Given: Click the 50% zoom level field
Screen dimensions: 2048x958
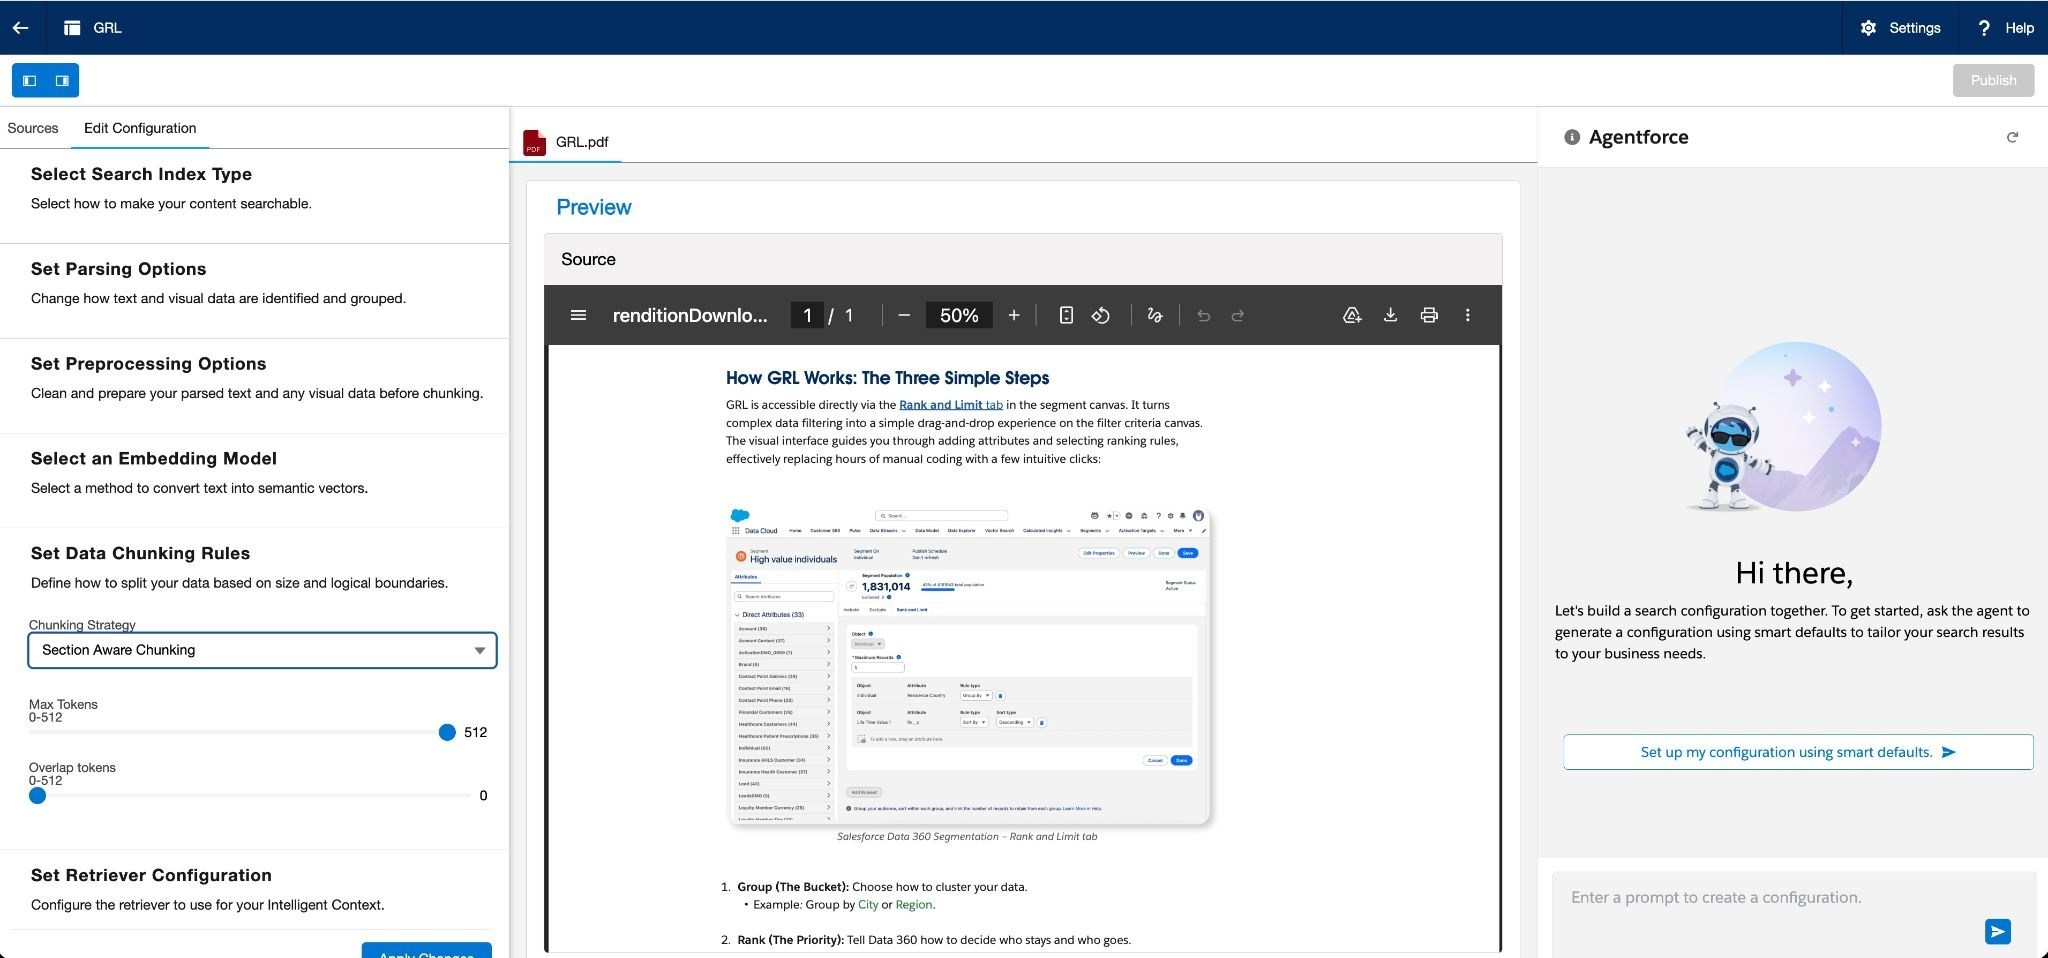Looking at the screenshot, I should (x=959, y=315).
